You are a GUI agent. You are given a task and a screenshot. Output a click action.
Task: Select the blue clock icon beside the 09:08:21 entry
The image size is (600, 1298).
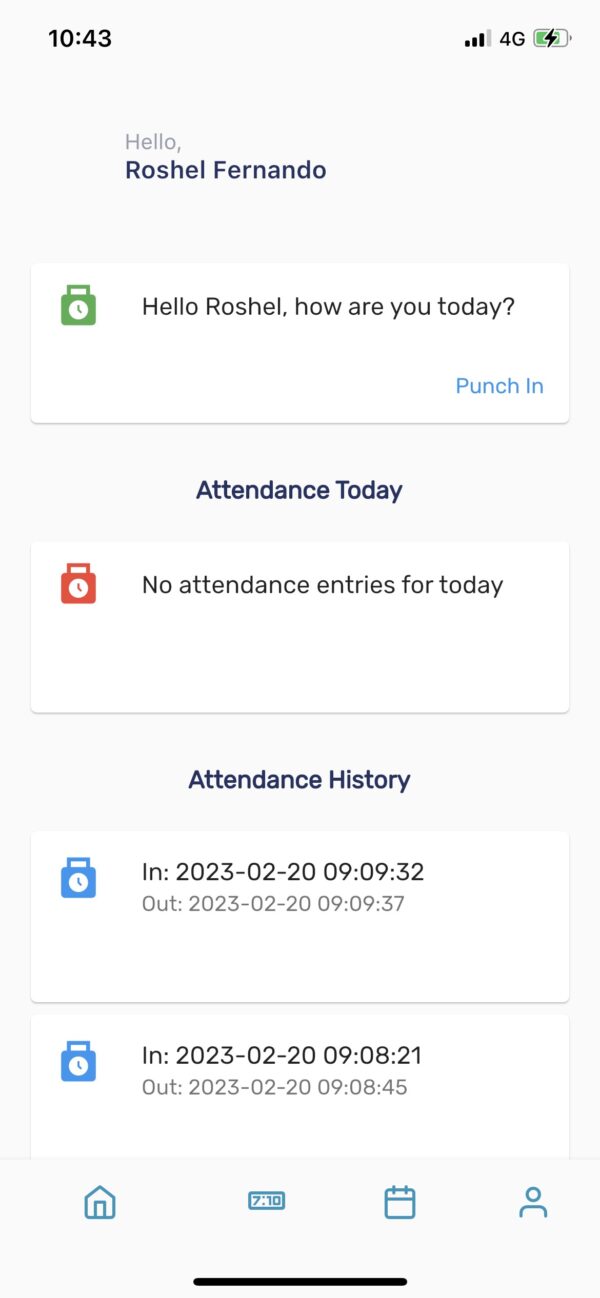(79, 1061)
